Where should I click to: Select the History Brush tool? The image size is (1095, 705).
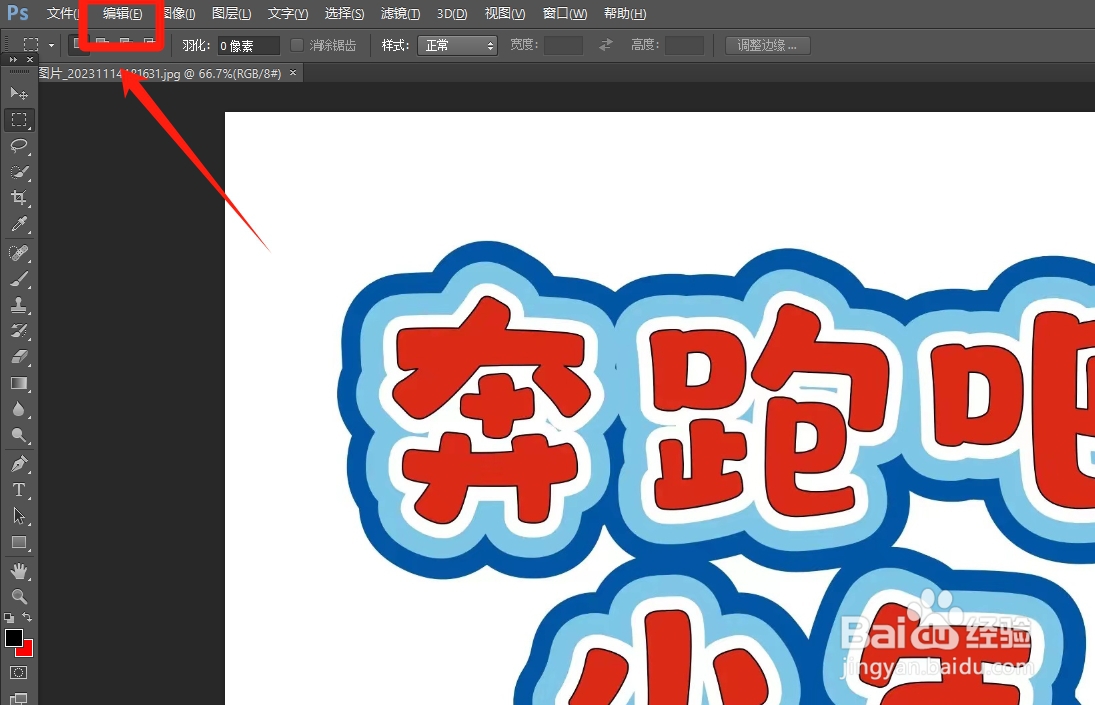click(19, 331)
